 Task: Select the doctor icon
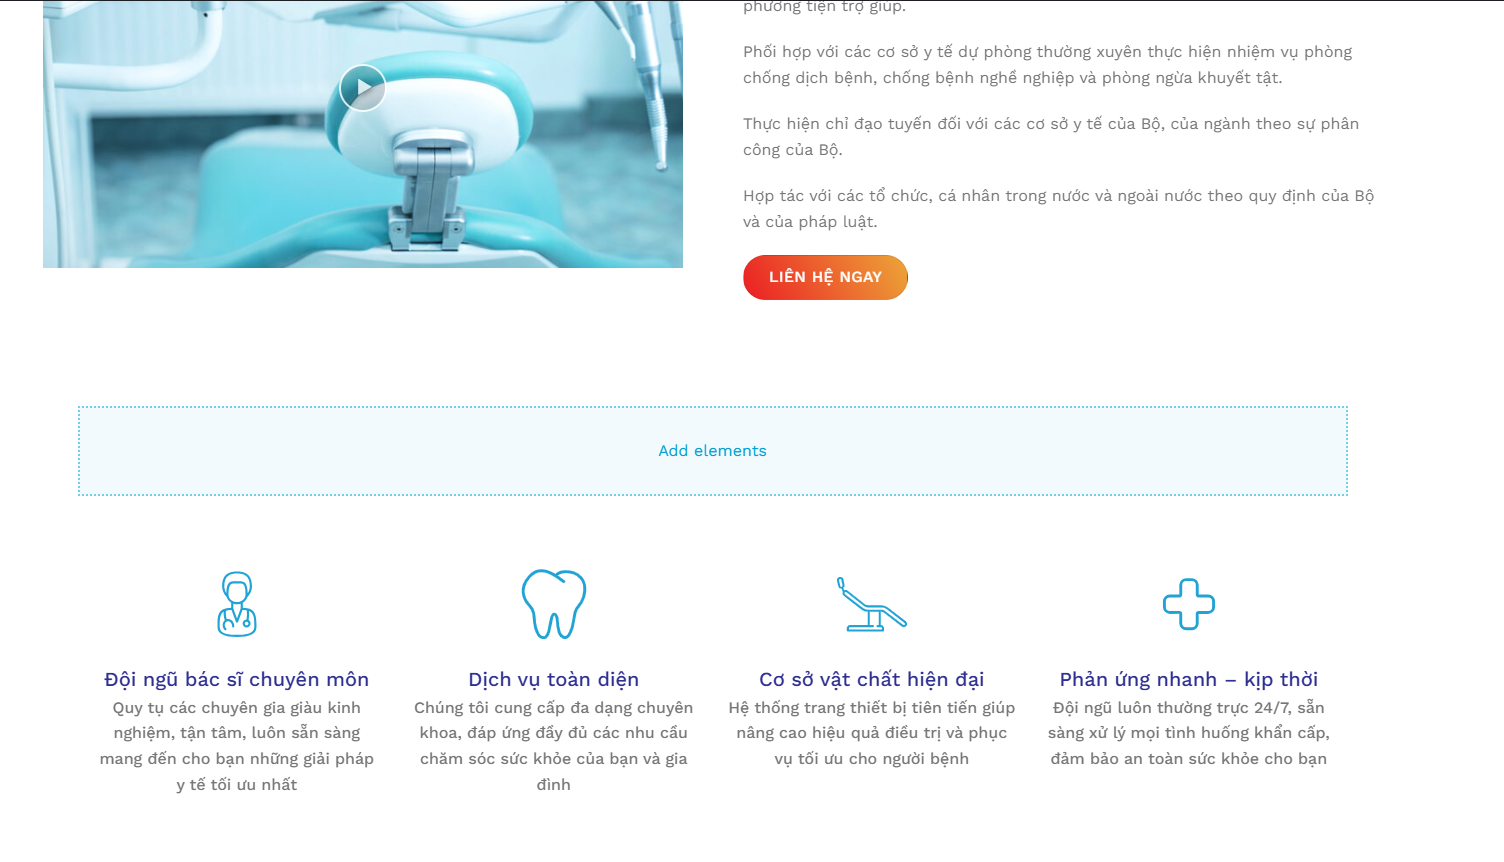click(237, 604)
